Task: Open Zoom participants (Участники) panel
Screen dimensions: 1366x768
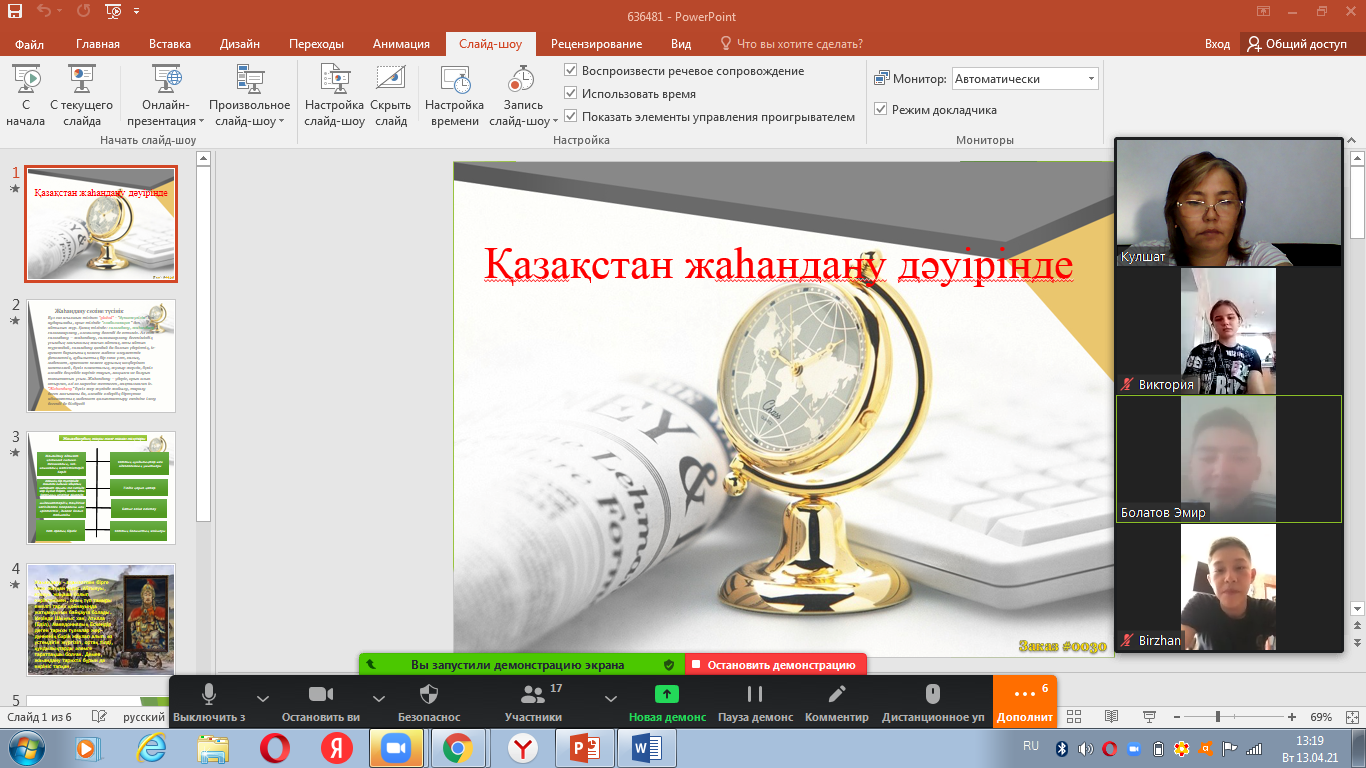Action: pos(533,701)
